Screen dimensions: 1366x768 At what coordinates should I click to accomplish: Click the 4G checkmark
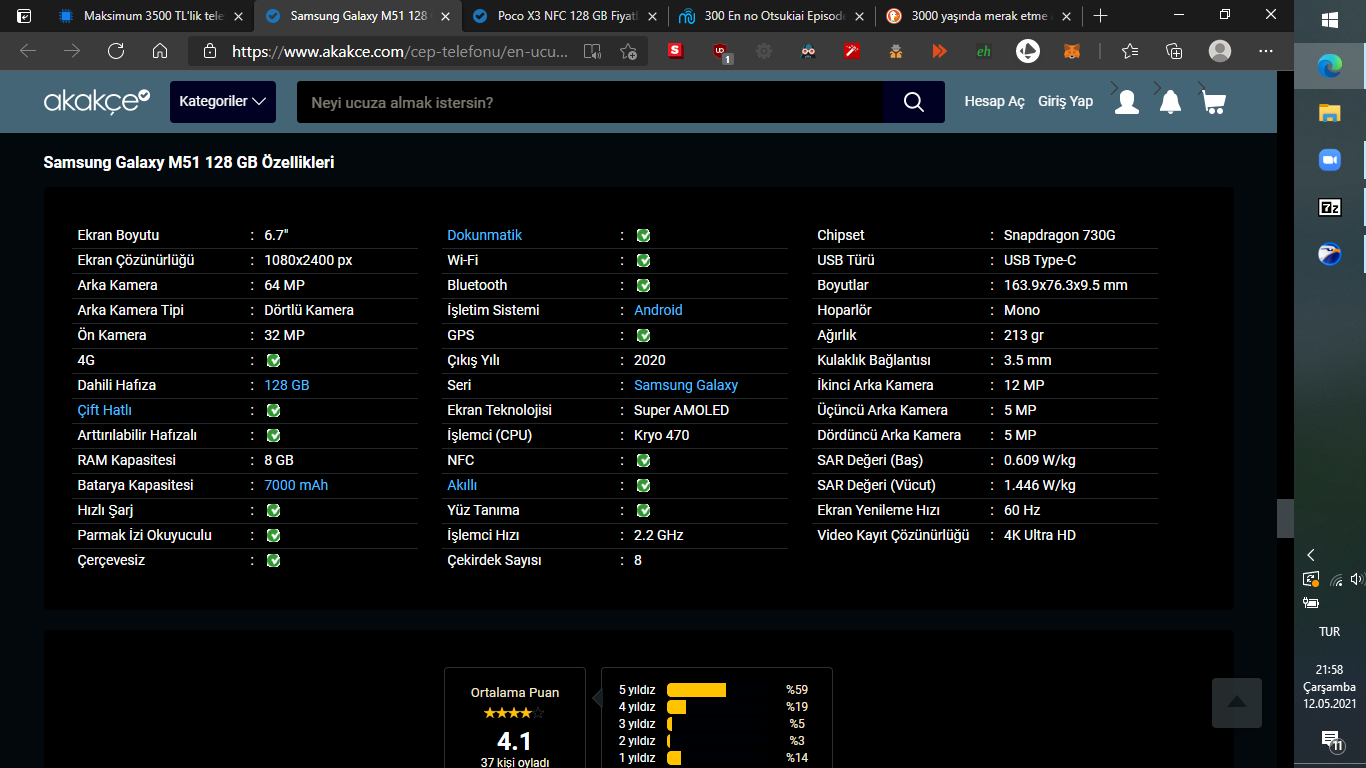tap(273, 360)
